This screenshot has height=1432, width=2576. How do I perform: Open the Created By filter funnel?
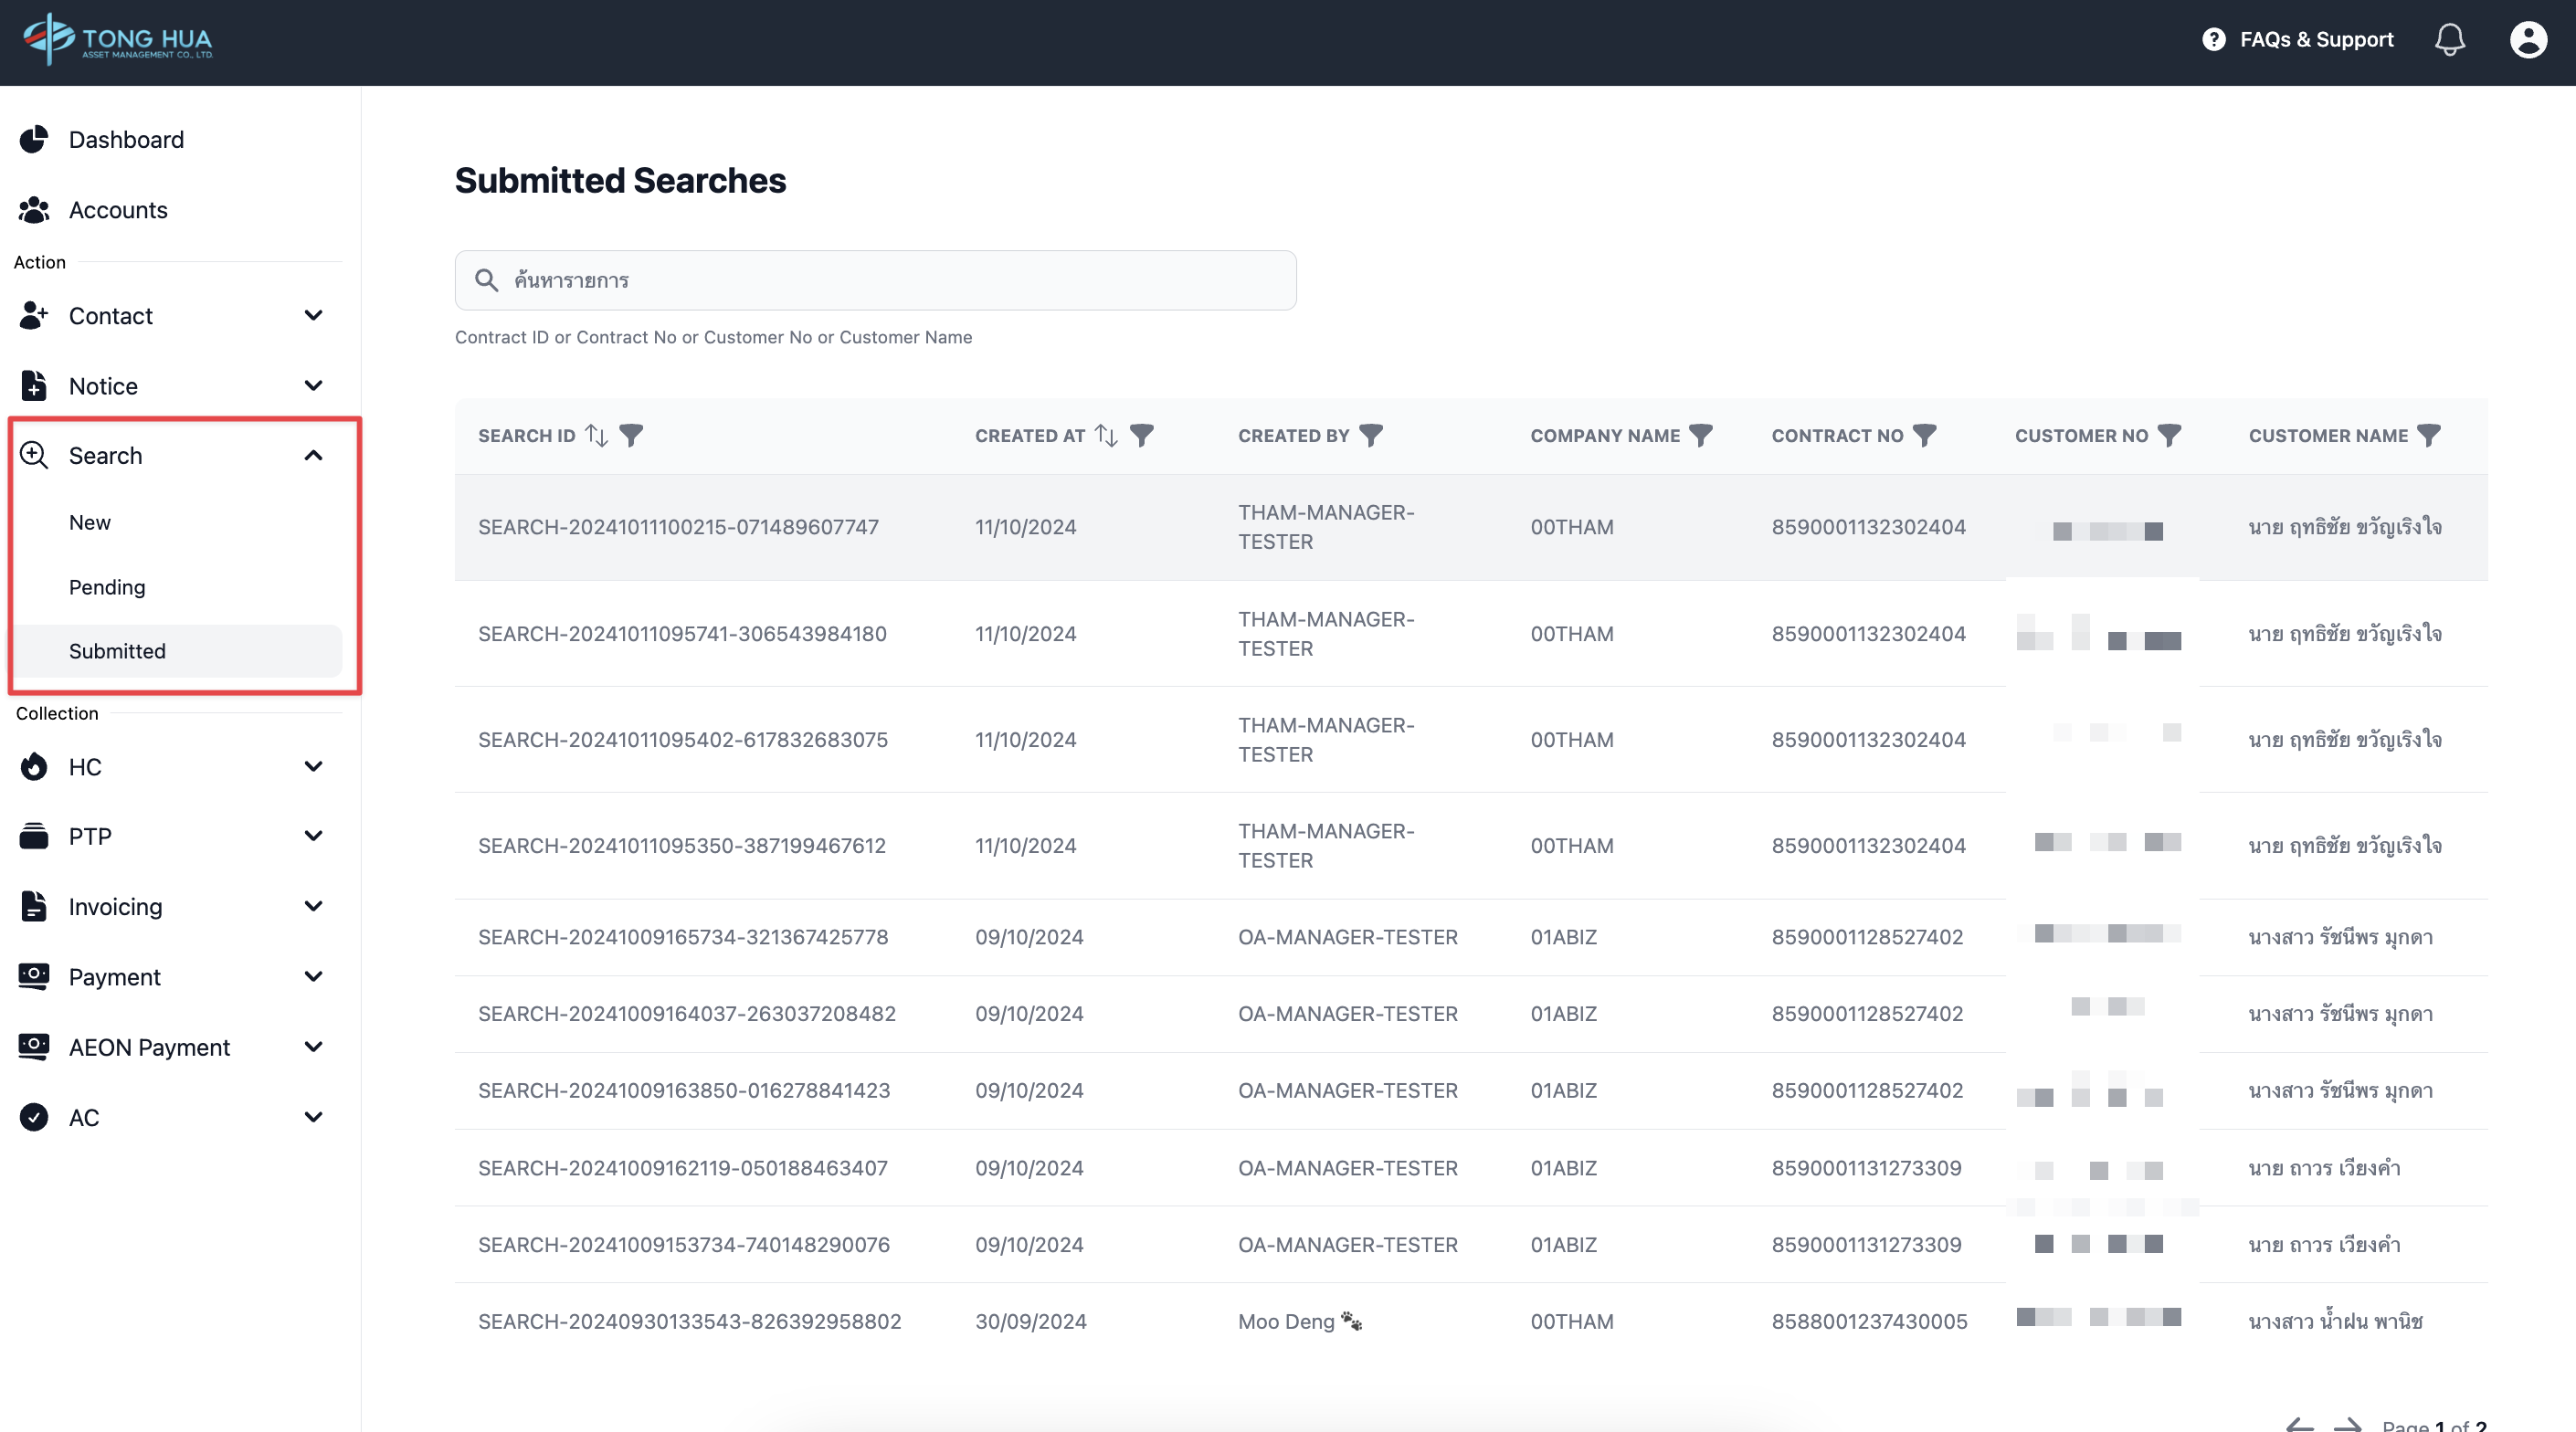1371,435
